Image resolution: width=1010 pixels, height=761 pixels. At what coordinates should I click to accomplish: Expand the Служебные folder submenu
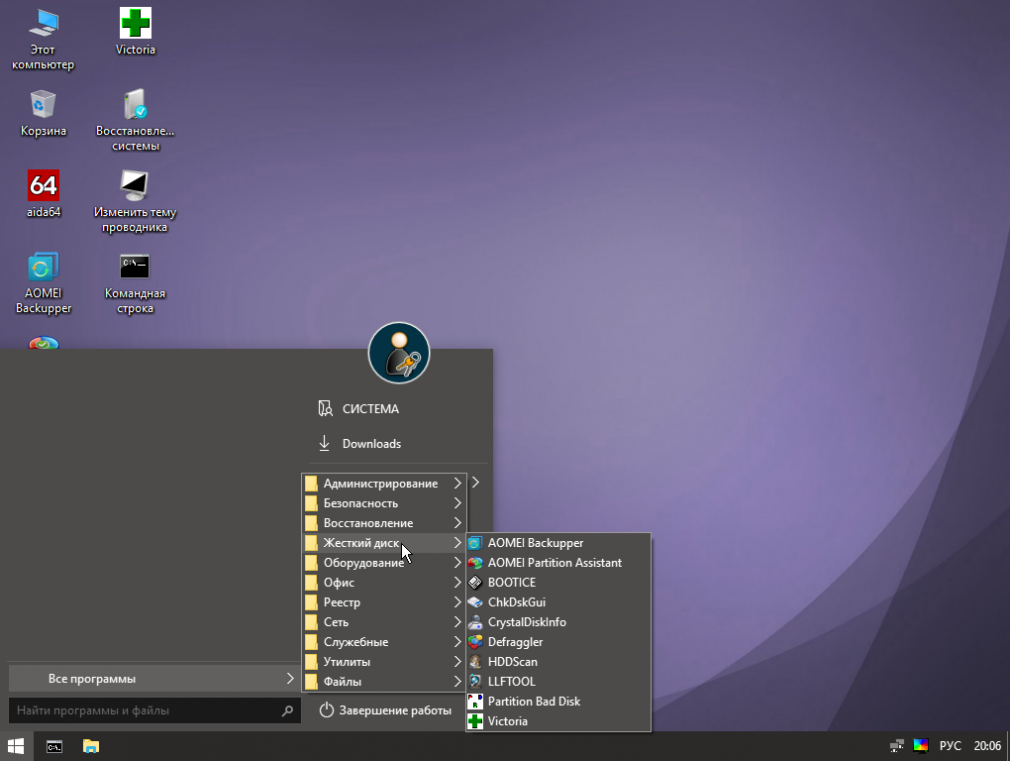coord(384,642)
